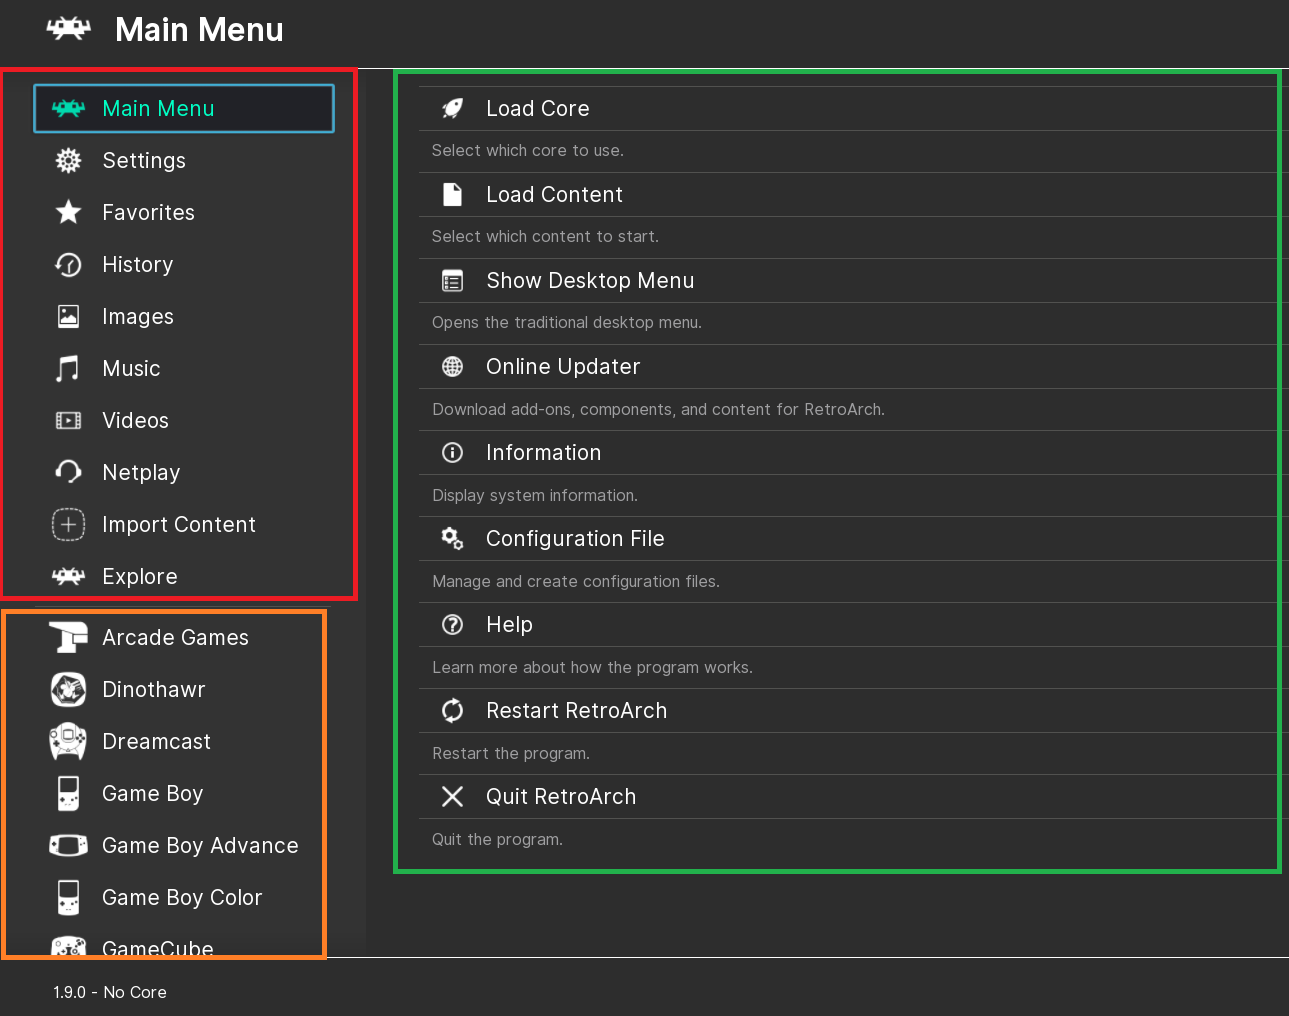Image resolution: width=1289 pixels, height=1016 pixels.
Task: Click the Arcade Games joystick icon
Action: coord(68,637)
